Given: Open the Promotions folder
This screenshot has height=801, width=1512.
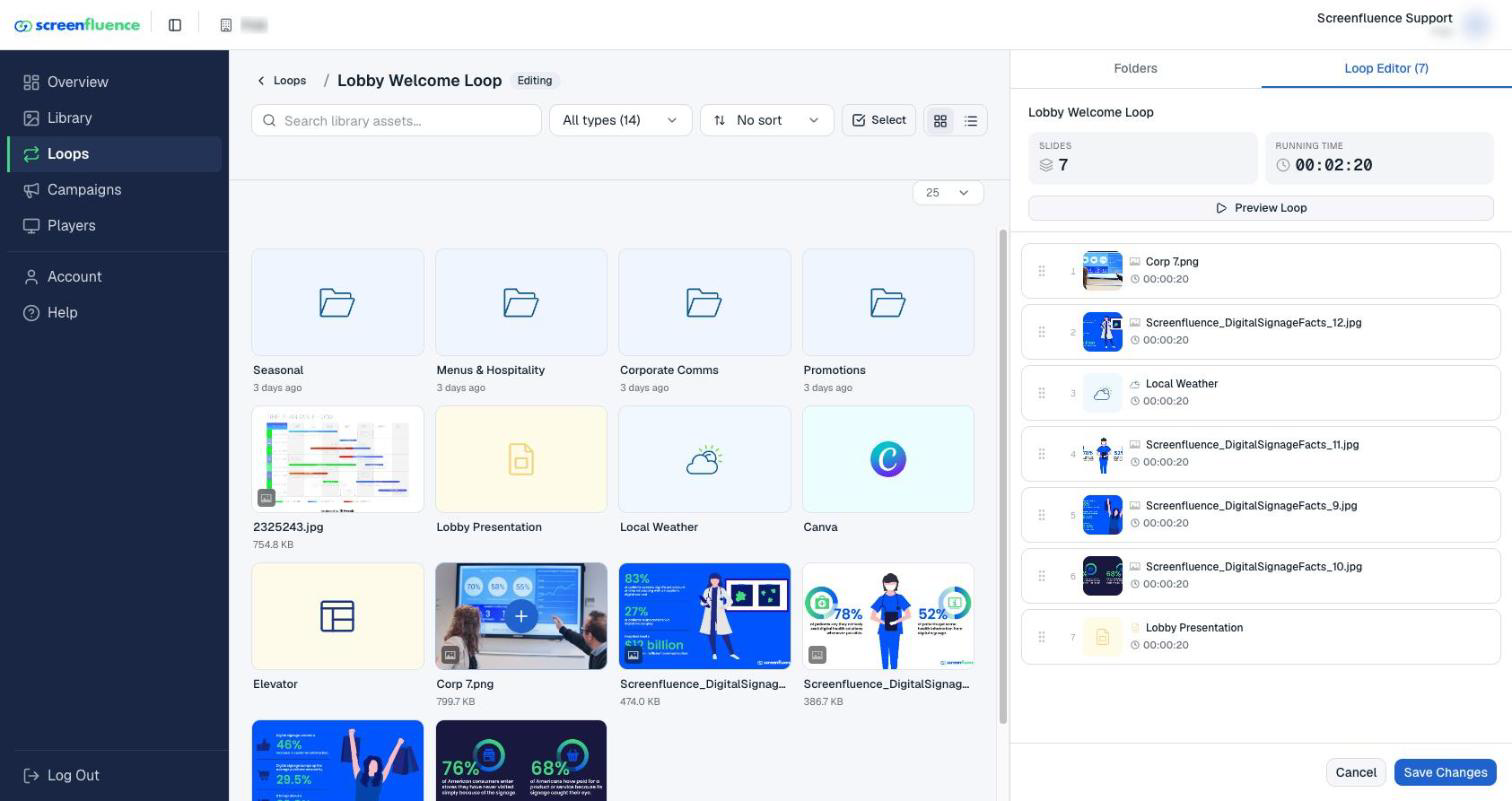Looking at the screenshot, I should coord(888,302).
